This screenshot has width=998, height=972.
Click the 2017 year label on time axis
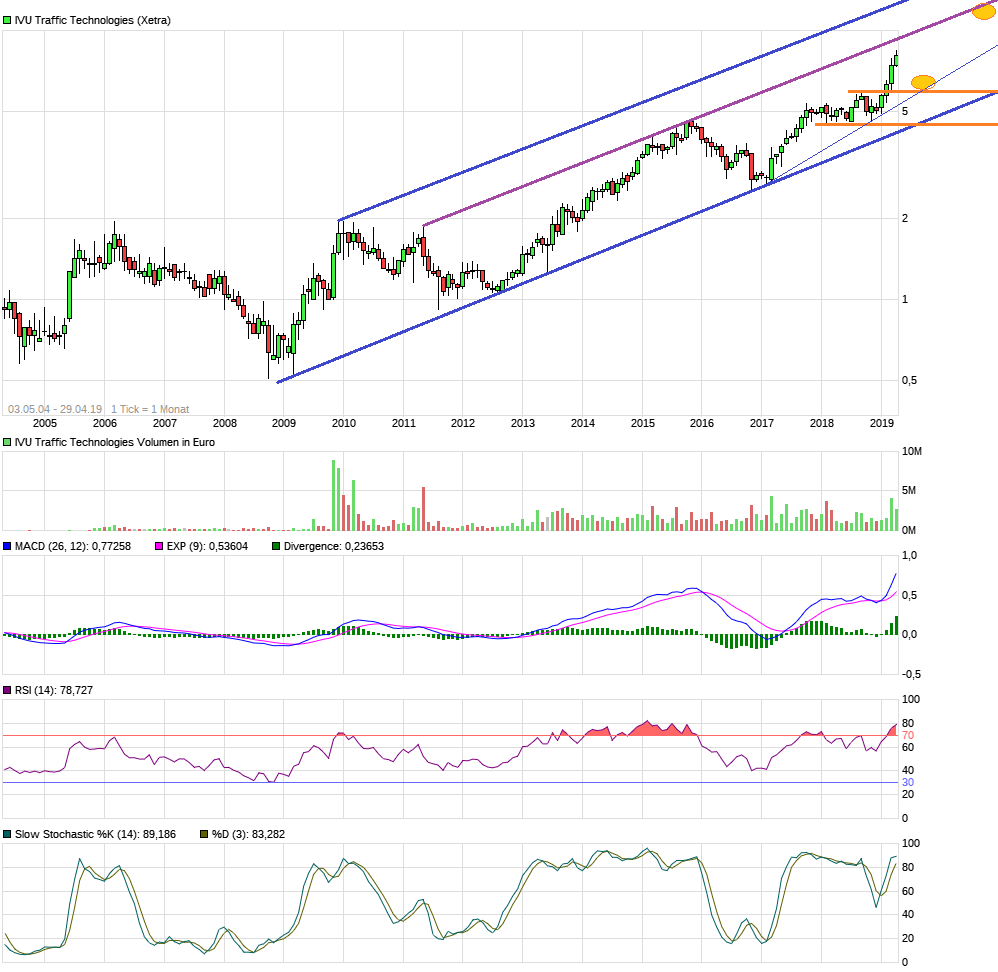(x=762, y=423)
